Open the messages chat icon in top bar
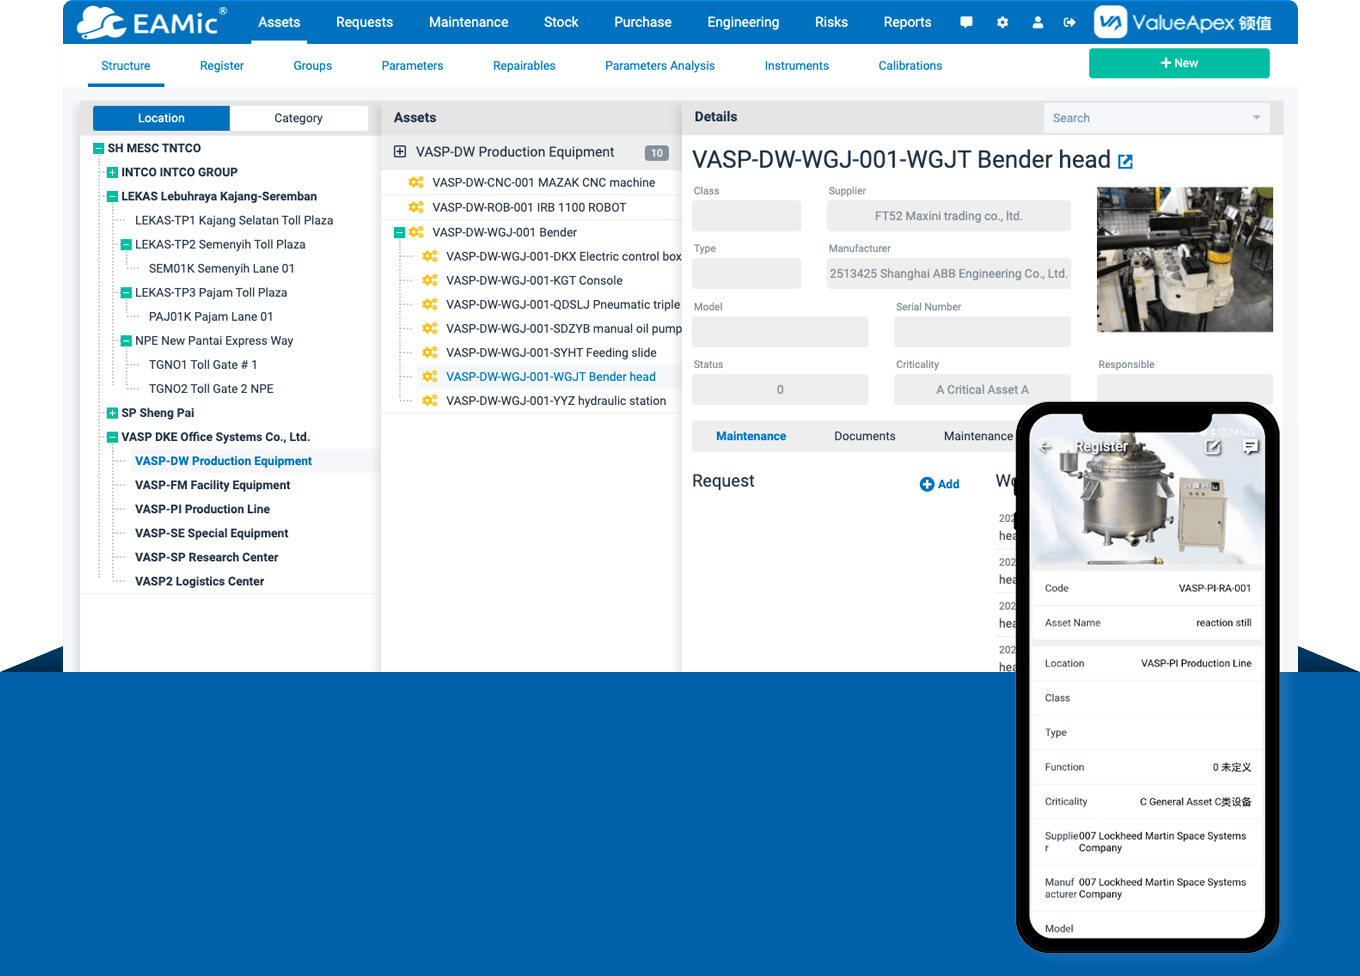Screen dimensions: 1360x976 click(966, 22)
